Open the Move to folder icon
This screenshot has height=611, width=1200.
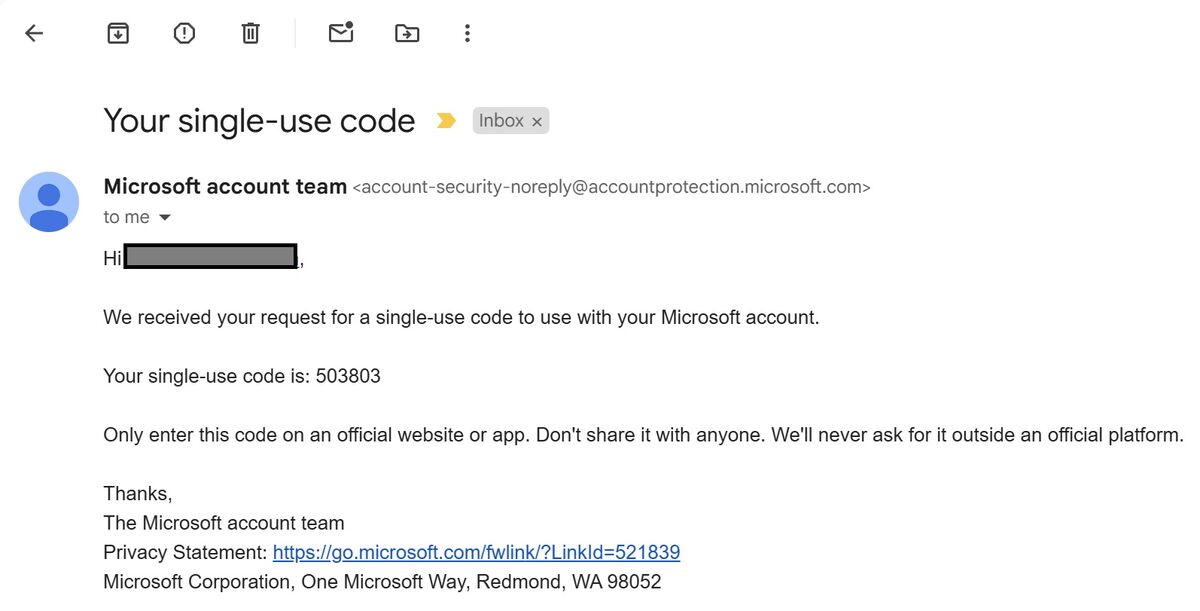click(x=407, y=33)
